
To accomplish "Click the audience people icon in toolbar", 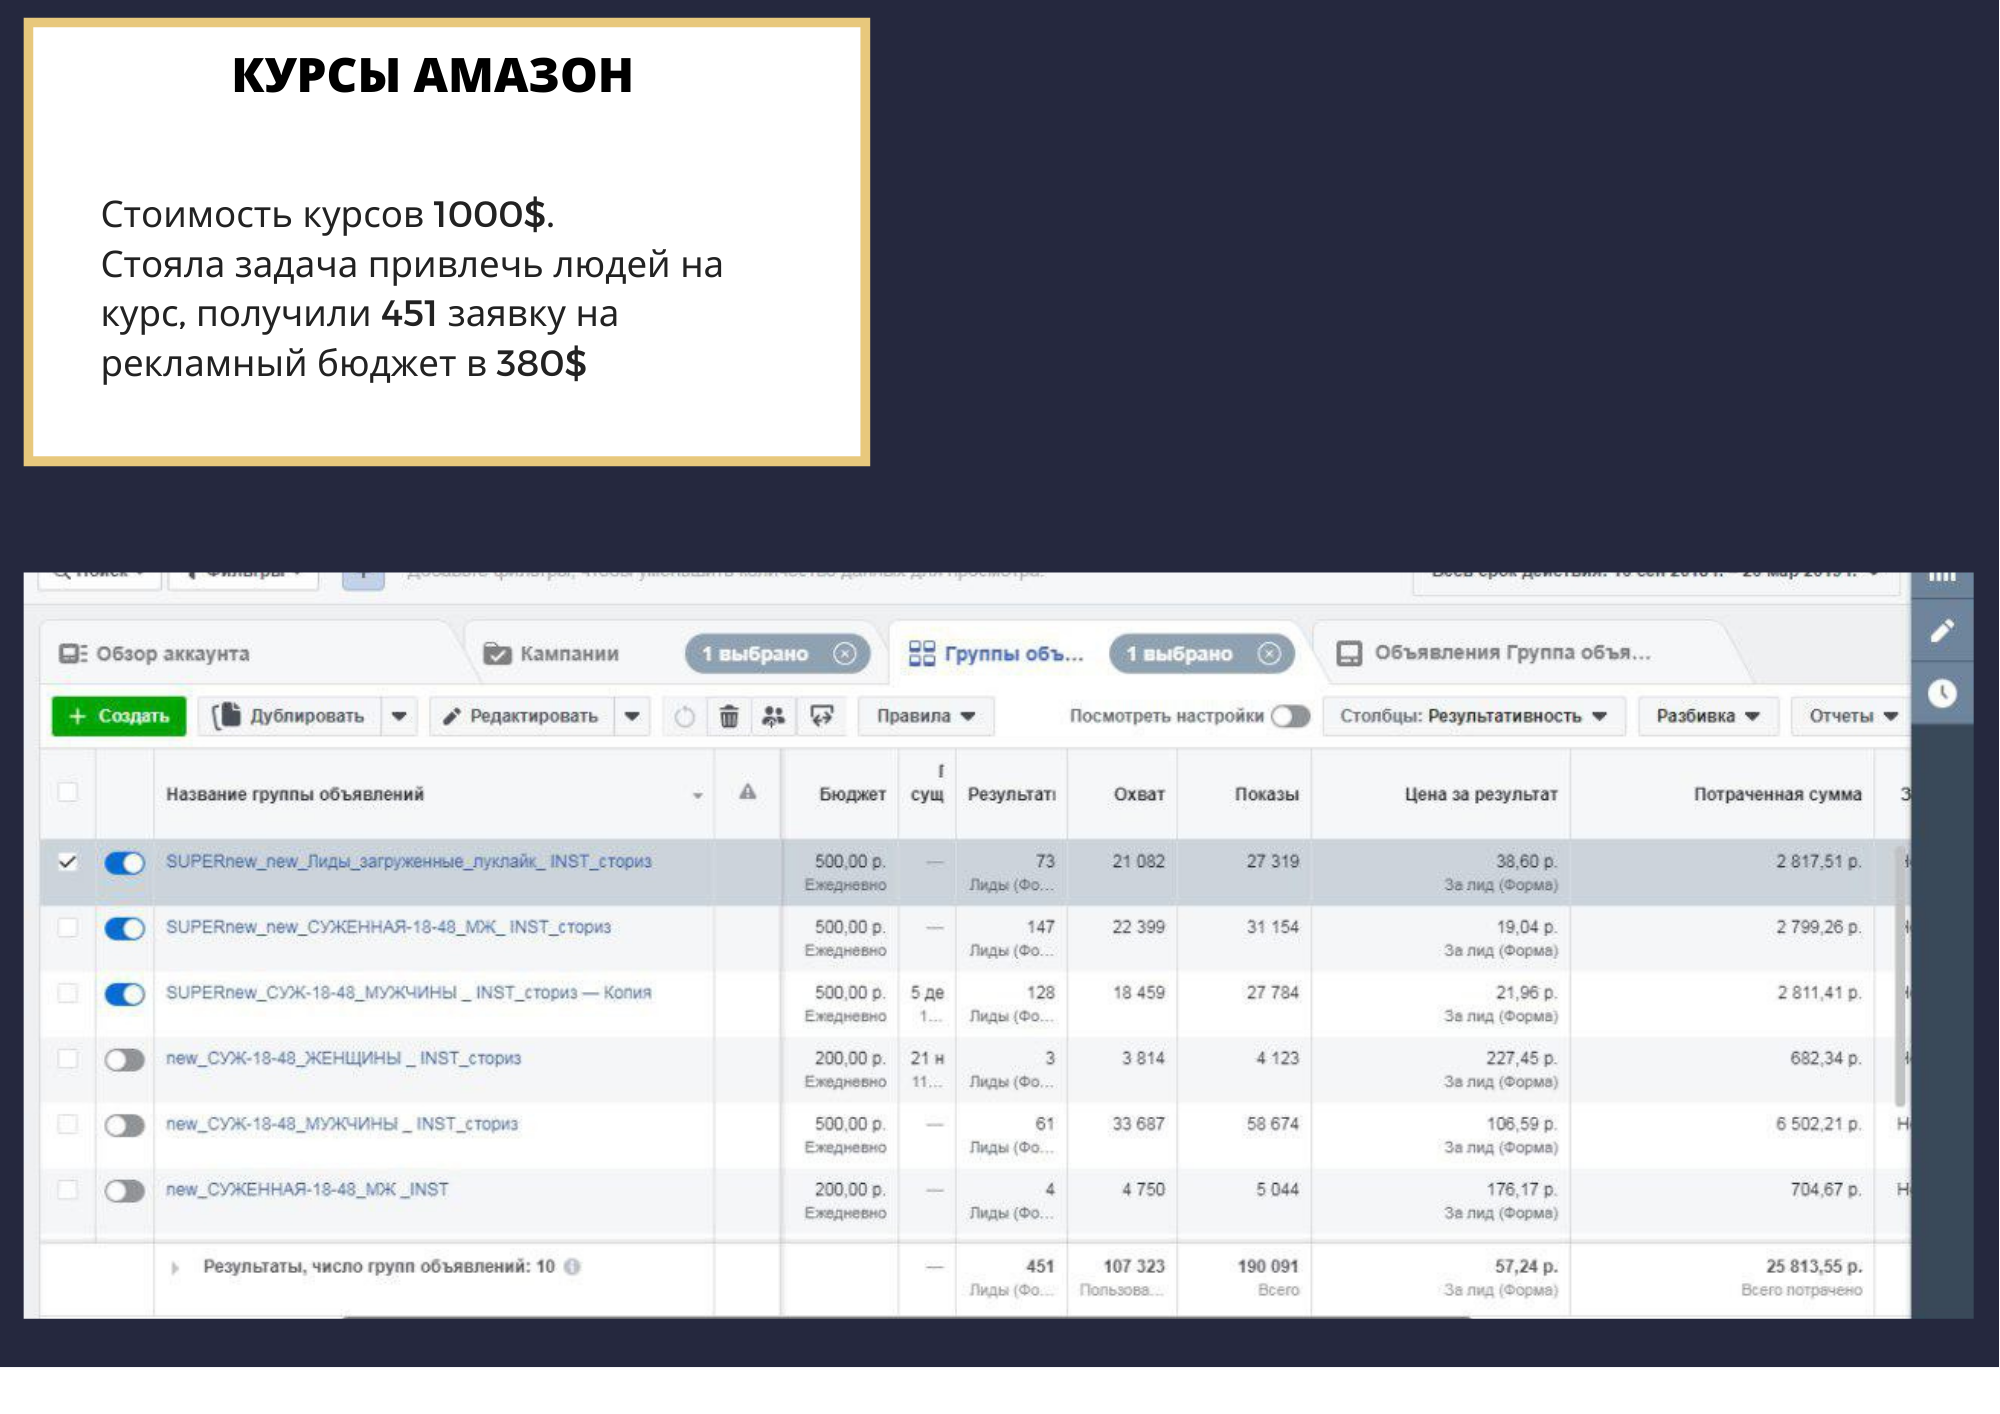I will (773, 716).
